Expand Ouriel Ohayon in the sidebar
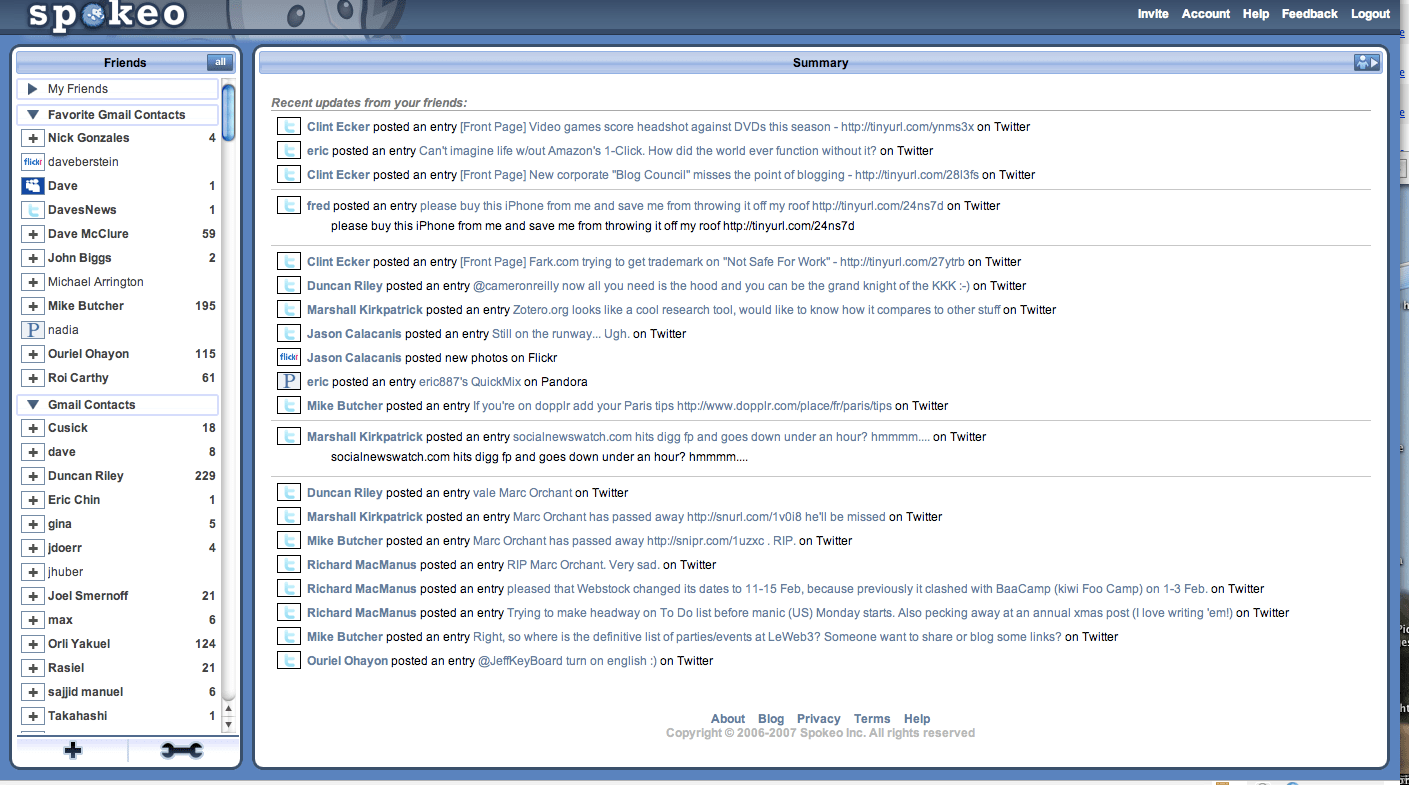Image resolution: width=1409 pixels, height=785 pixels. (32, 354)
